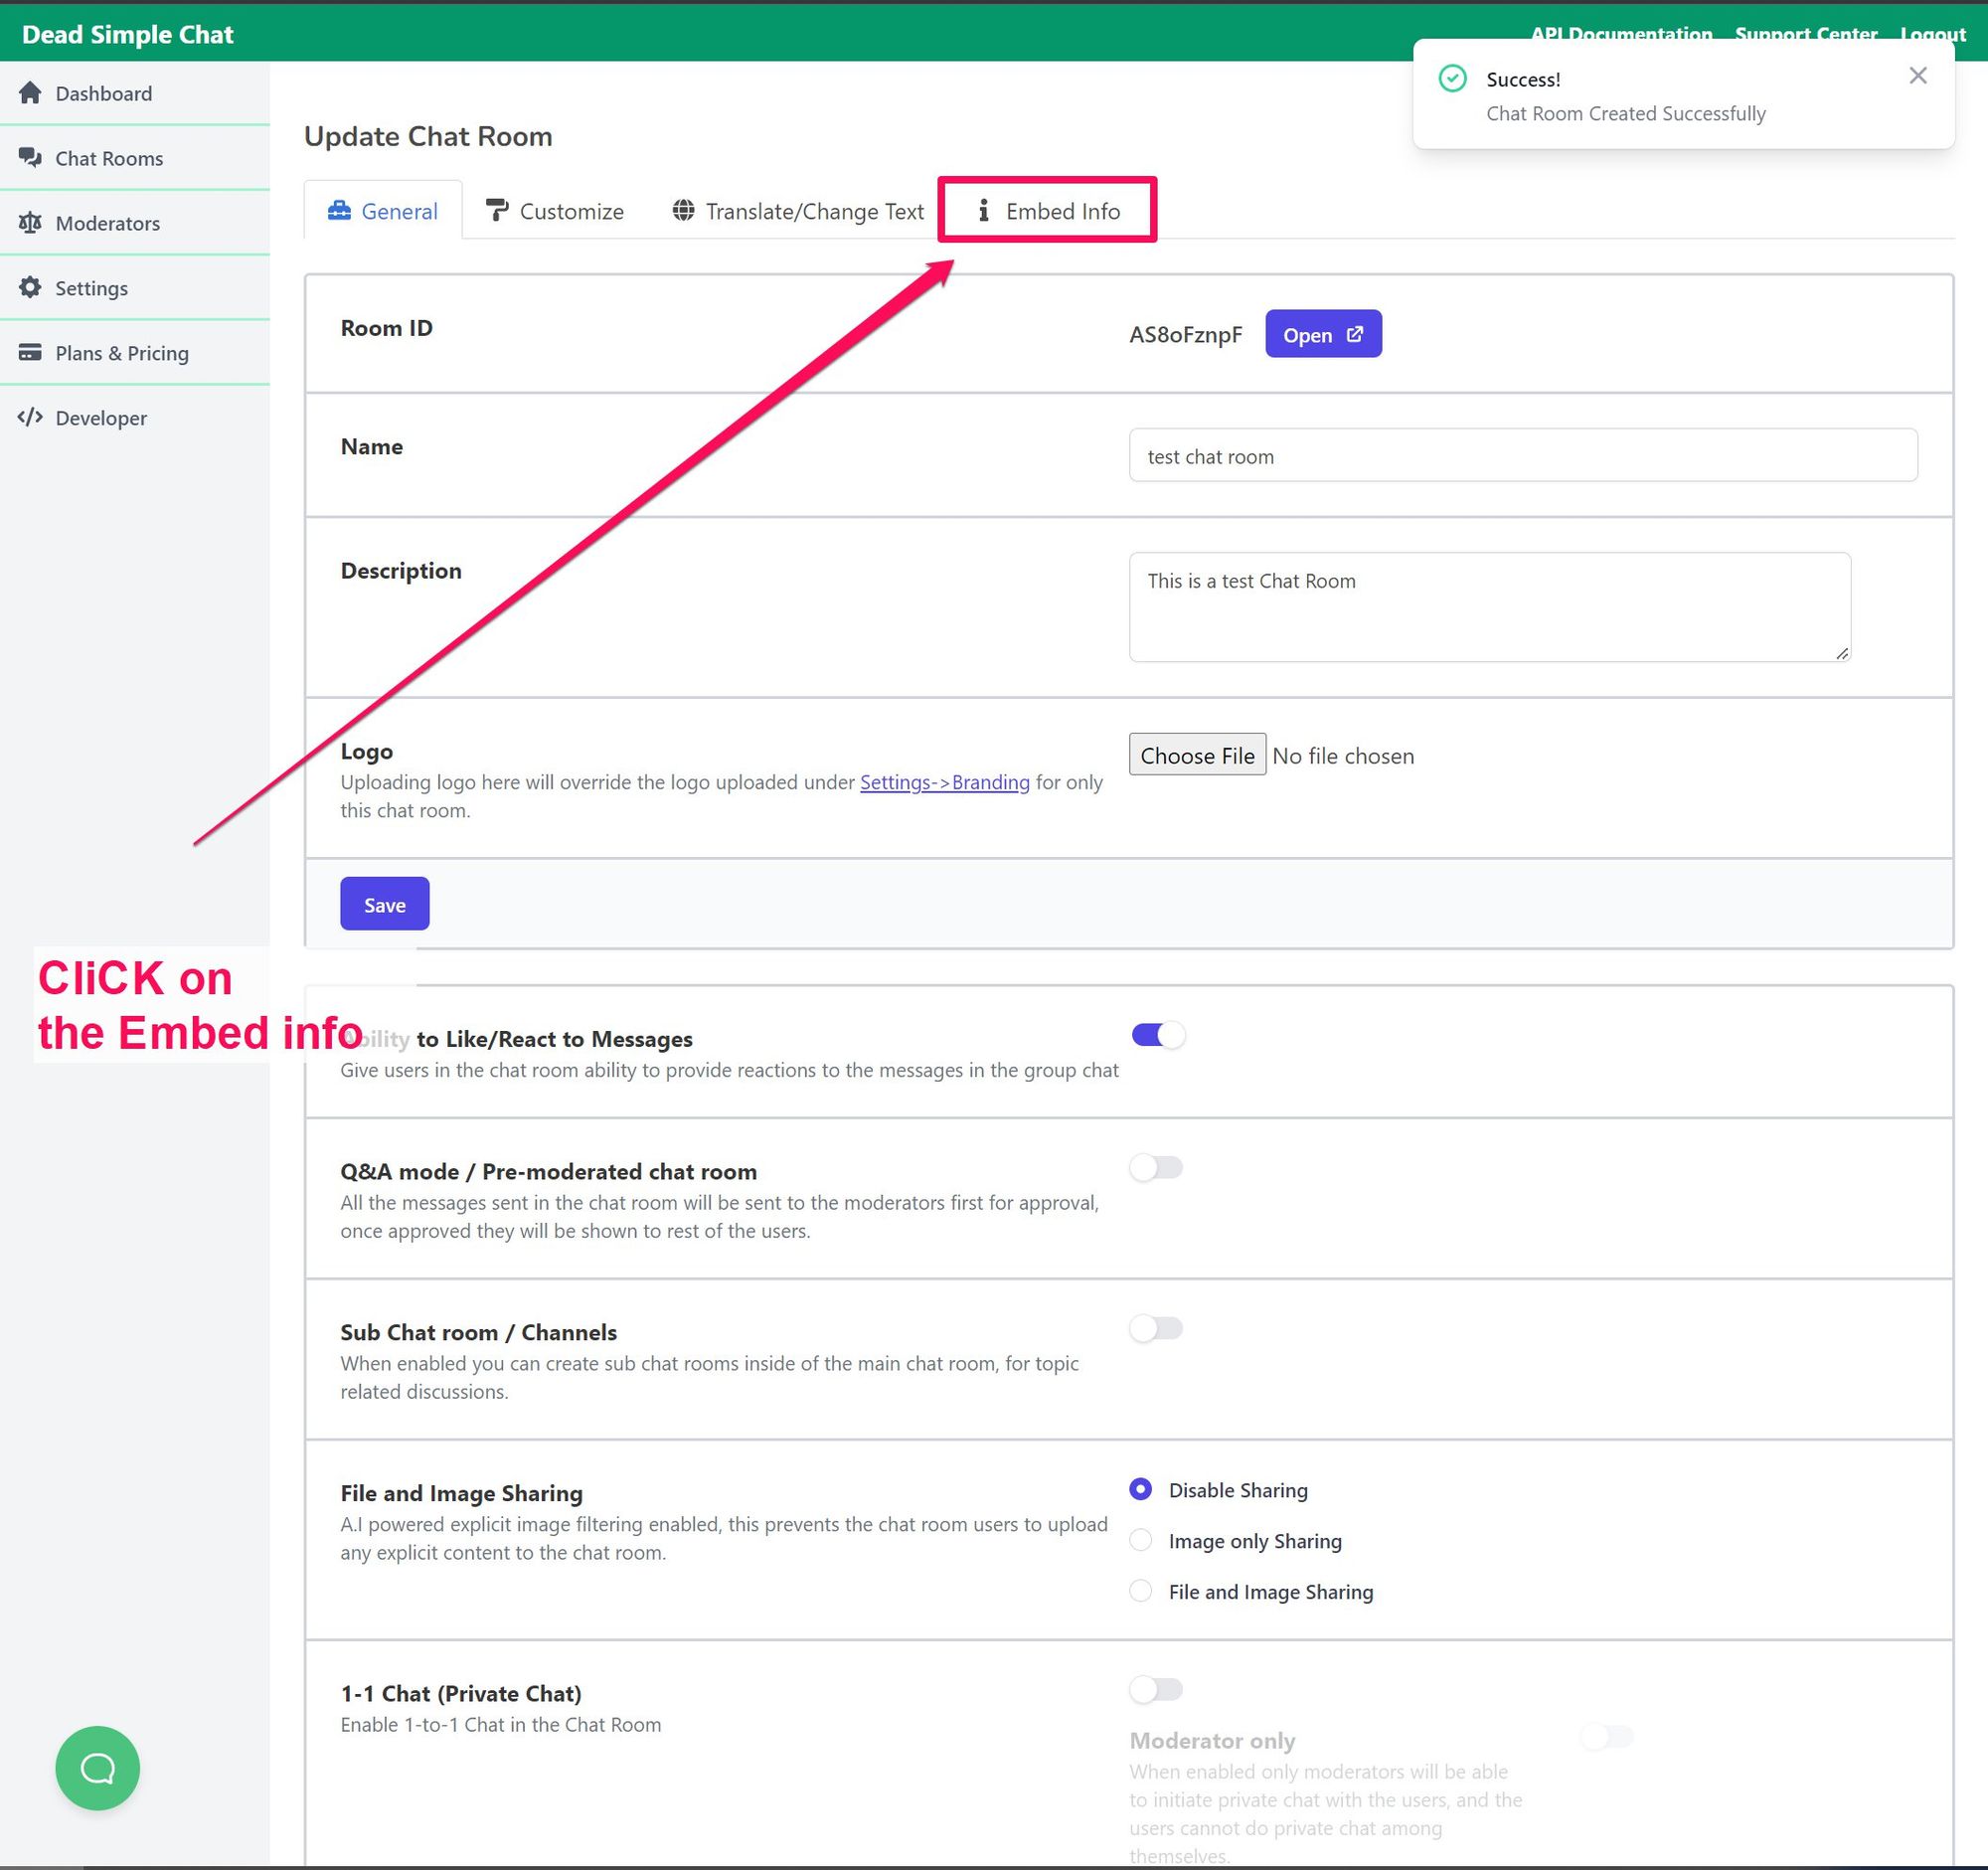Image resolution: width=1988 pixels, height=1870 pixels.
Task: Open Plans & Pricing in sidebar
Action: coord(135,353)
